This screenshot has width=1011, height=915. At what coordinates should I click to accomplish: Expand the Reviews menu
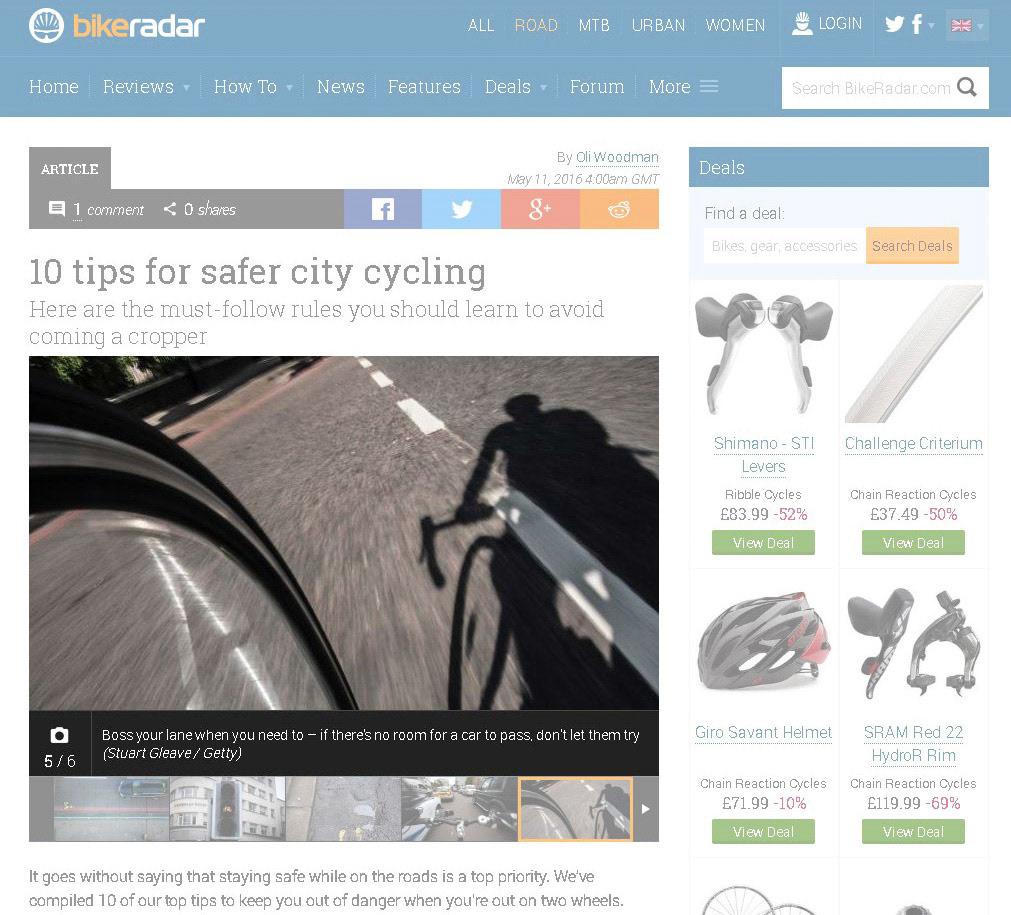click(x=146, y=86)
